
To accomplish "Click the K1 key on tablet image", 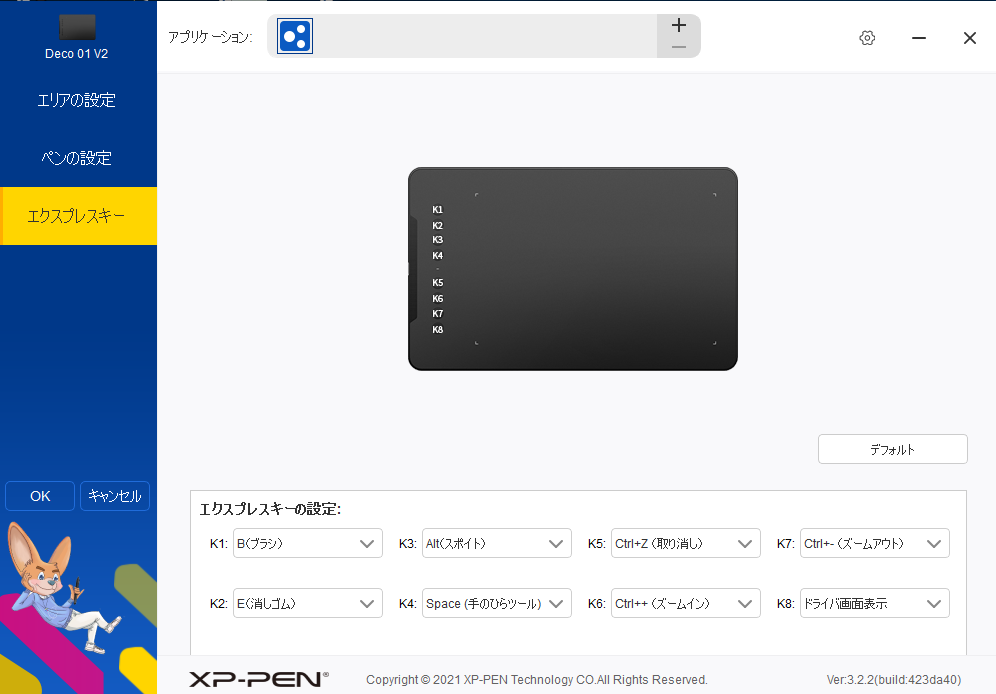I will pyautogui.click(x=438, y=210).
